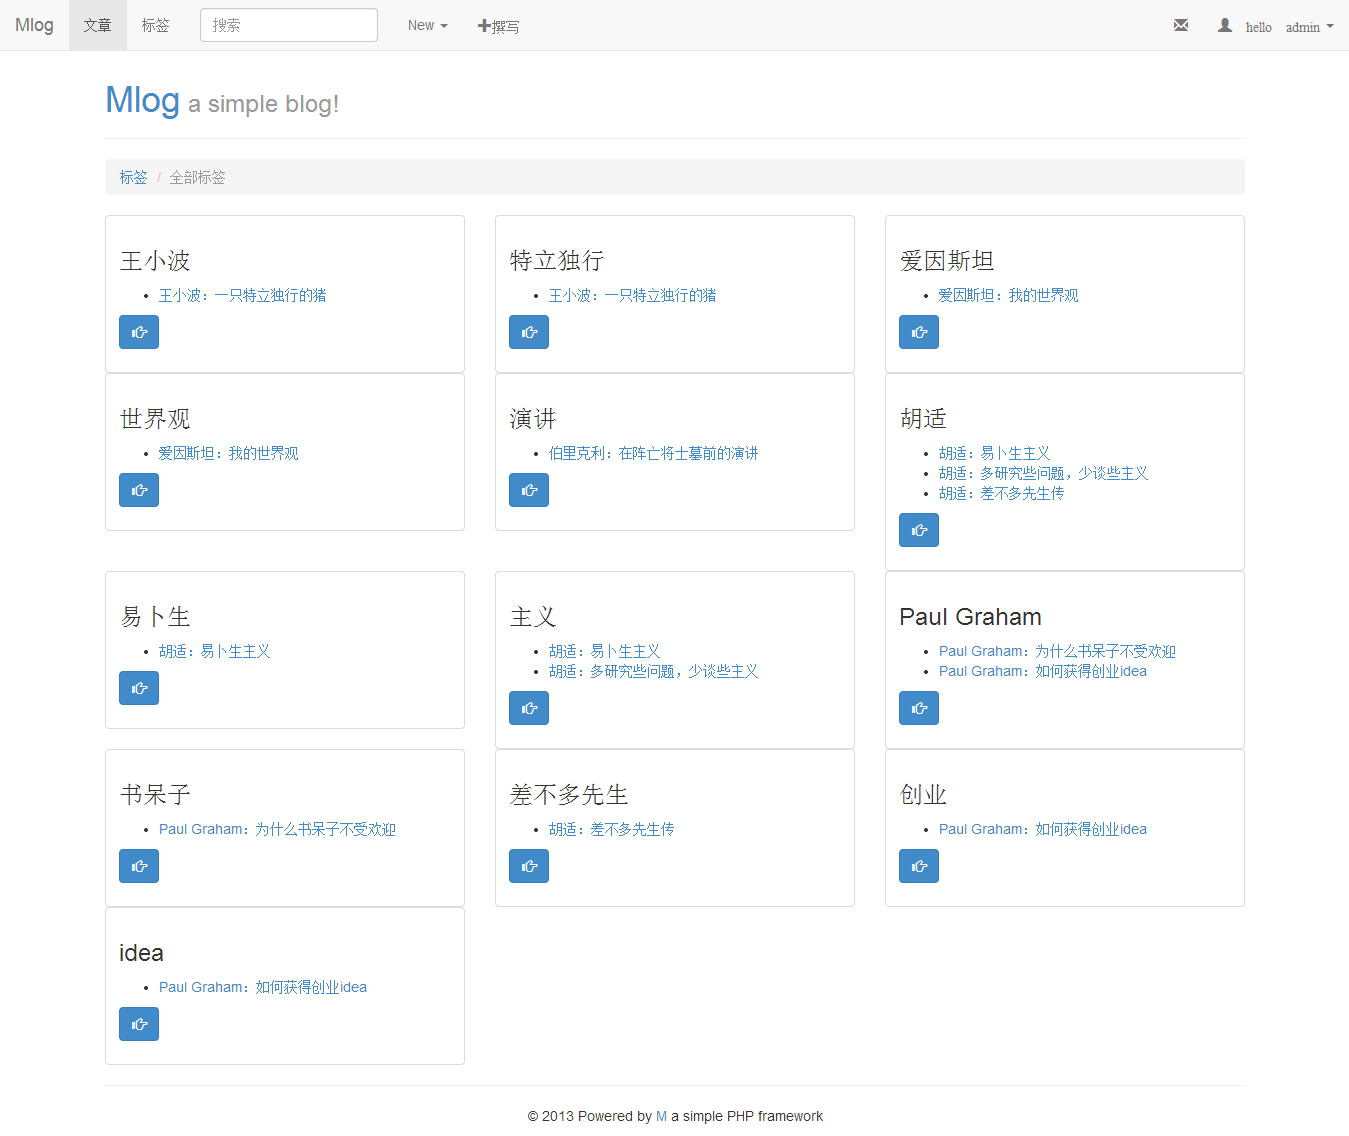Viewport: 1349px width, 1136px height.
Task: Click the hand-pointer button in 演讲 card
Action: pos(528,490)
